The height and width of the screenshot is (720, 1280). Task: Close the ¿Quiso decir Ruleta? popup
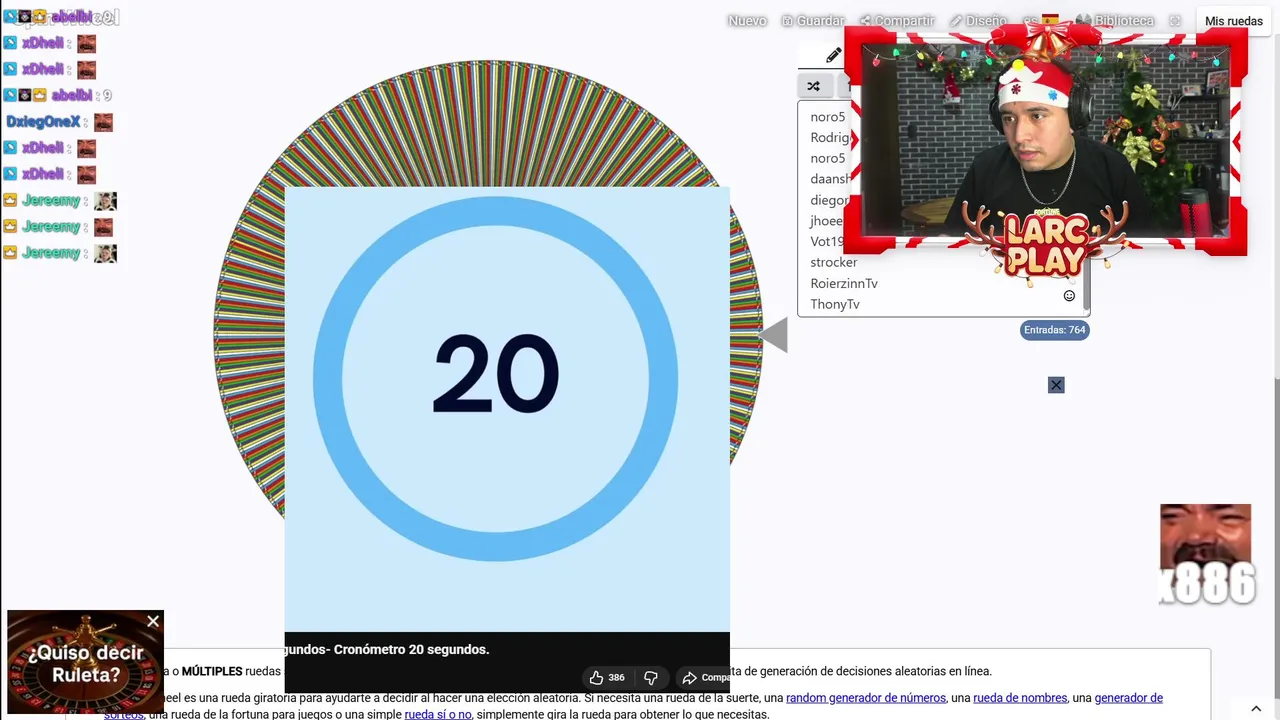(153, 622)
